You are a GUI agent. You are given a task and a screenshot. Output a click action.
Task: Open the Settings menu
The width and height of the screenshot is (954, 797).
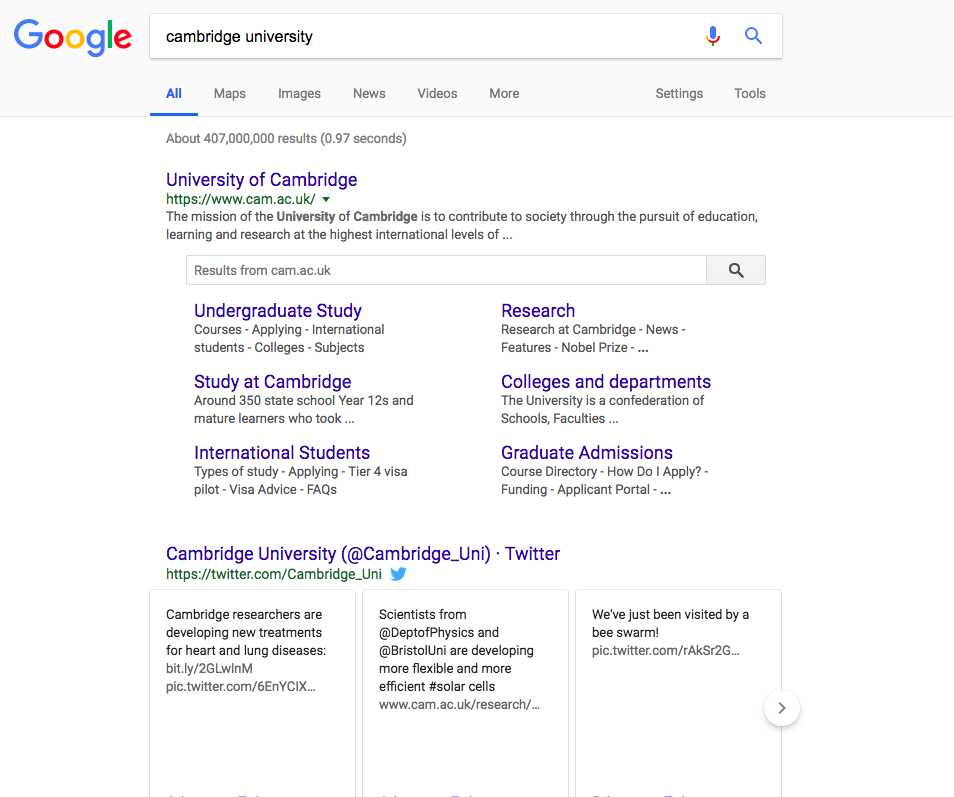click(x=679, y=93)
